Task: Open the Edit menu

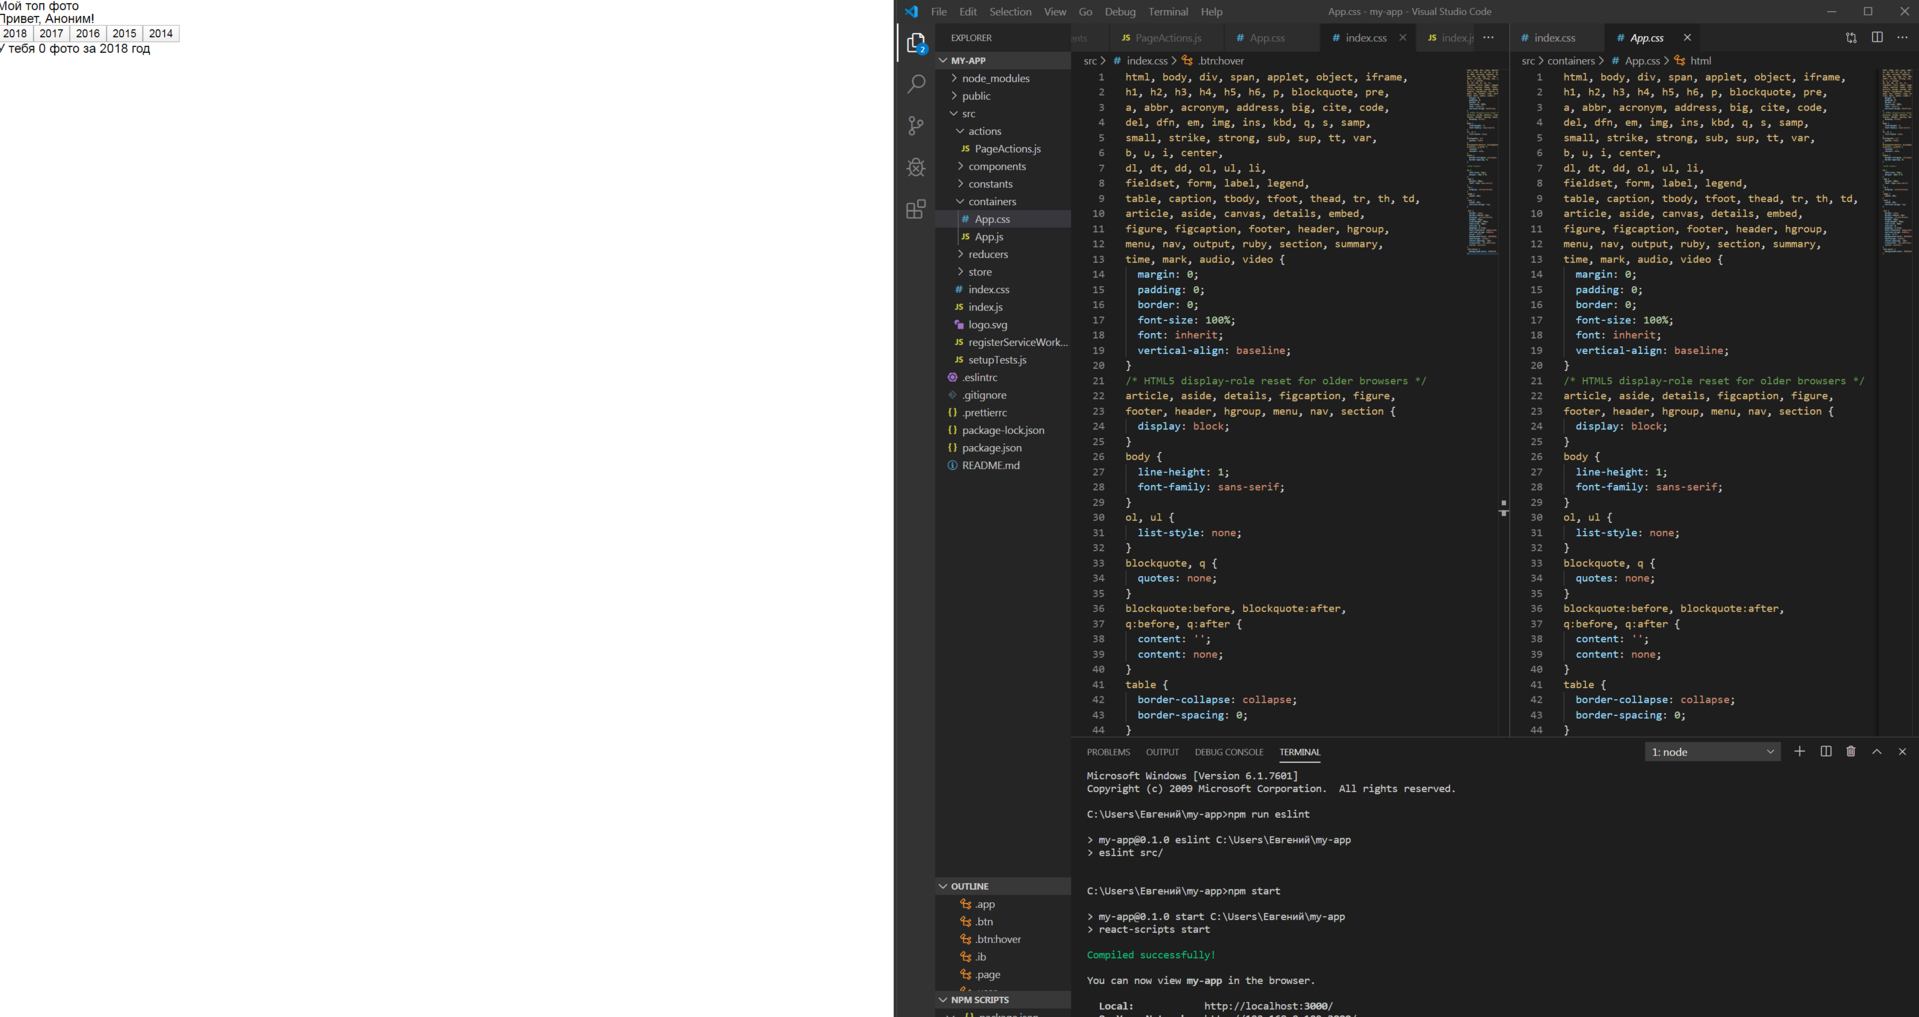Action: (x=968, y=12)
